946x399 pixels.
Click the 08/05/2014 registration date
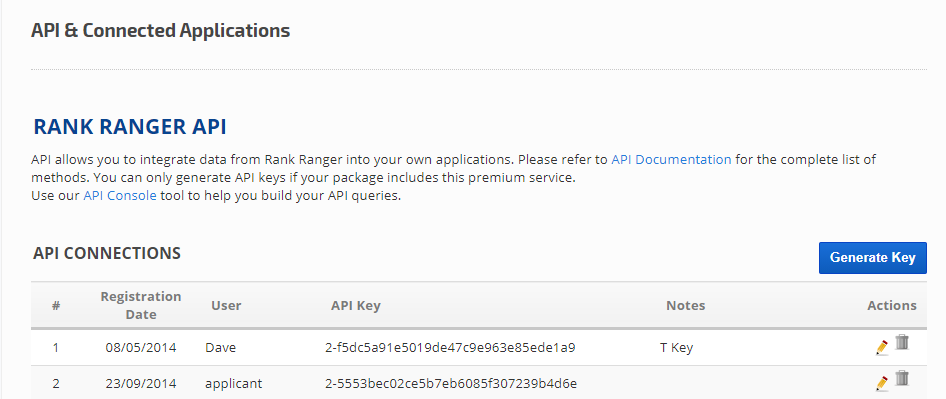pos(141,348)
